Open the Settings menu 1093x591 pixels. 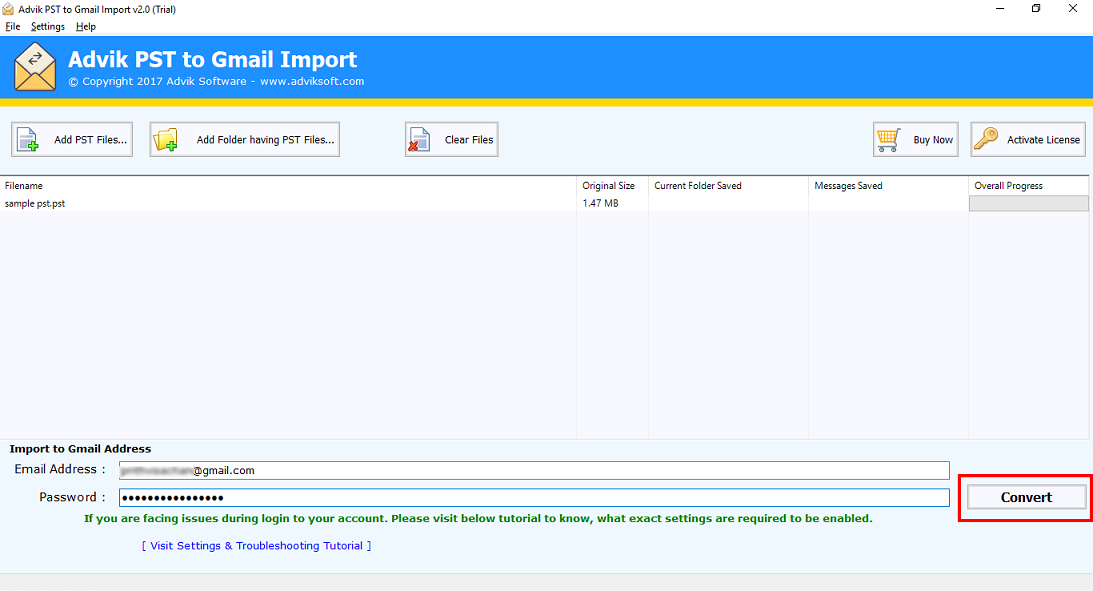coord(47,26)
